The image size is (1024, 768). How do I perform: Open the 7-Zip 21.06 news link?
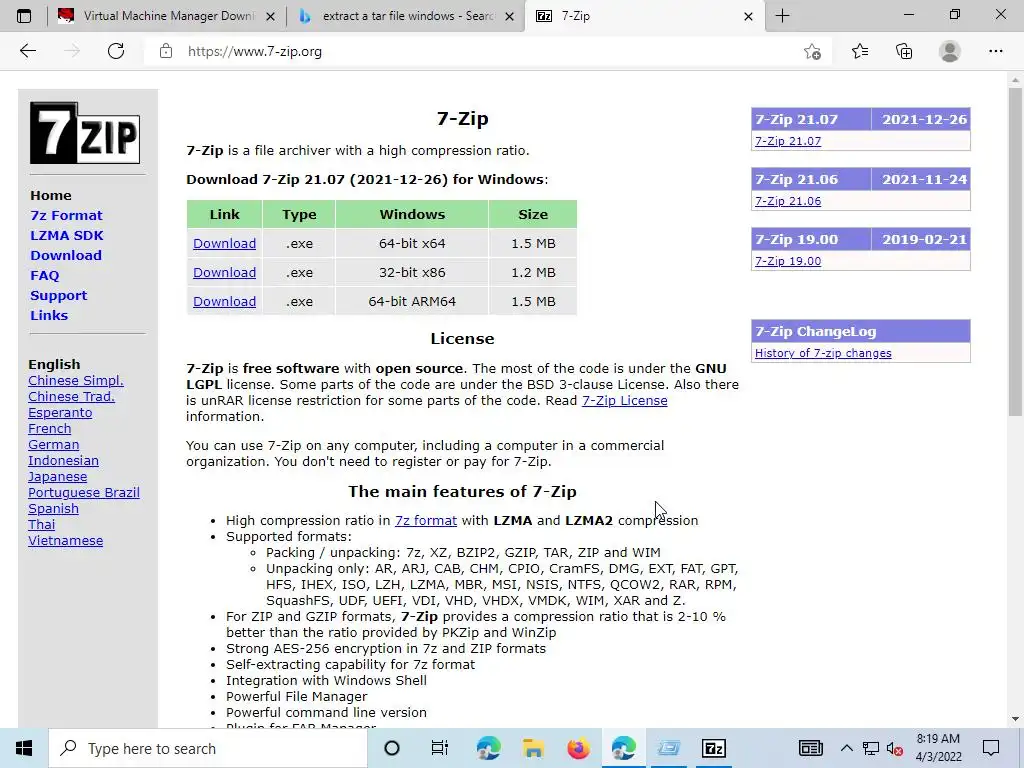[788, 201]
